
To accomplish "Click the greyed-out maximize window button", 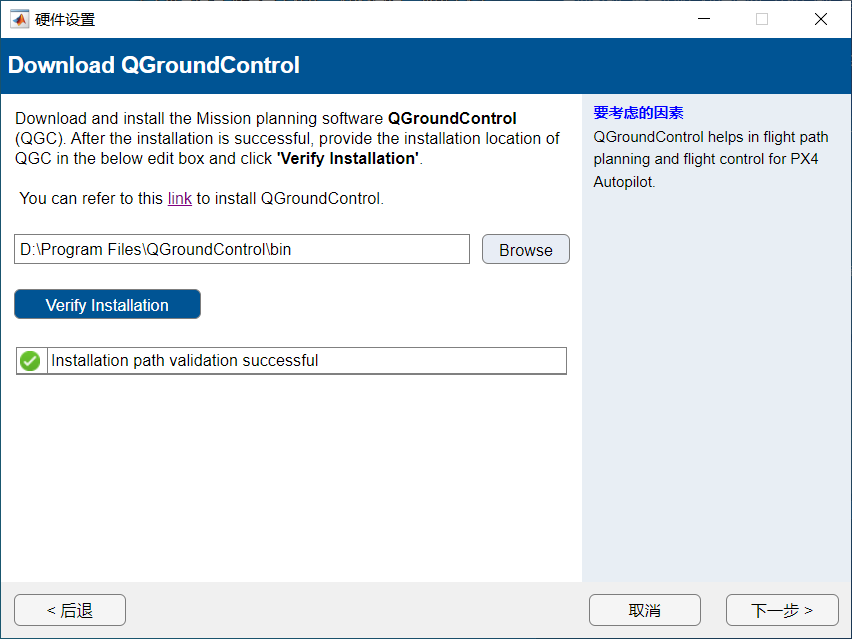I will [x=762, y=19].
